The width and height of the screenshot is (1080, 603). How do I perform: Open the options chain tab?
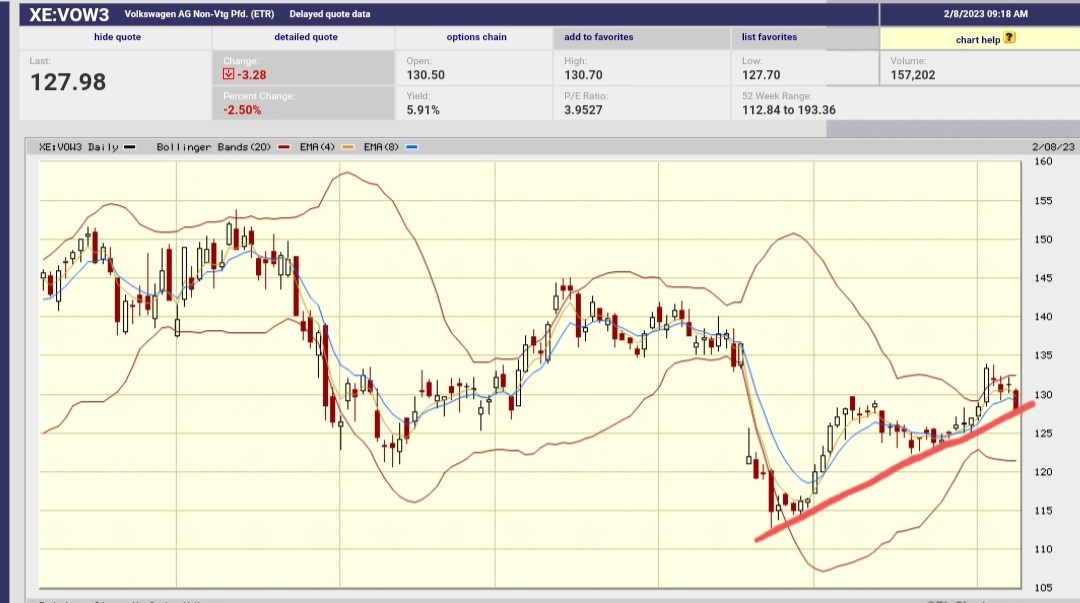[x=475, y=37]
